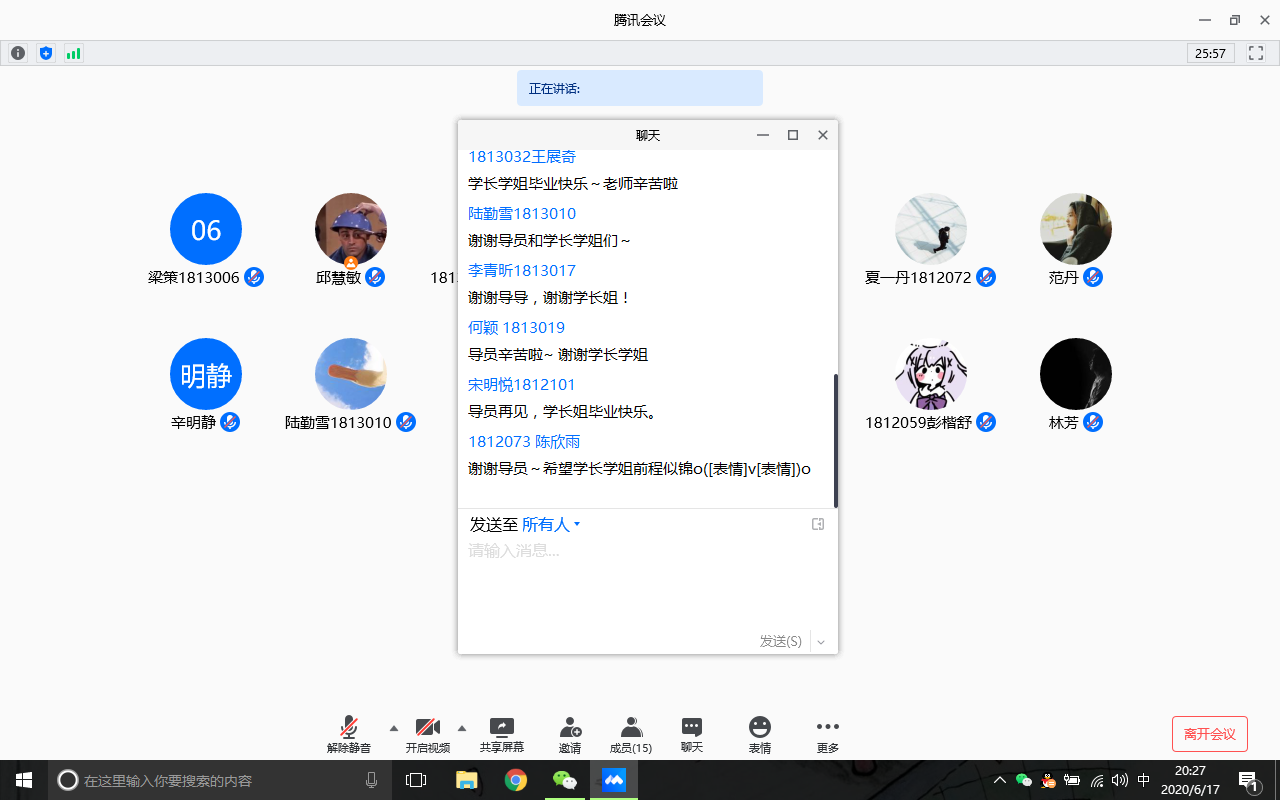The image size is (1280, 800).
Task: Show hidden system tray icons arrow
Action: 999,780
